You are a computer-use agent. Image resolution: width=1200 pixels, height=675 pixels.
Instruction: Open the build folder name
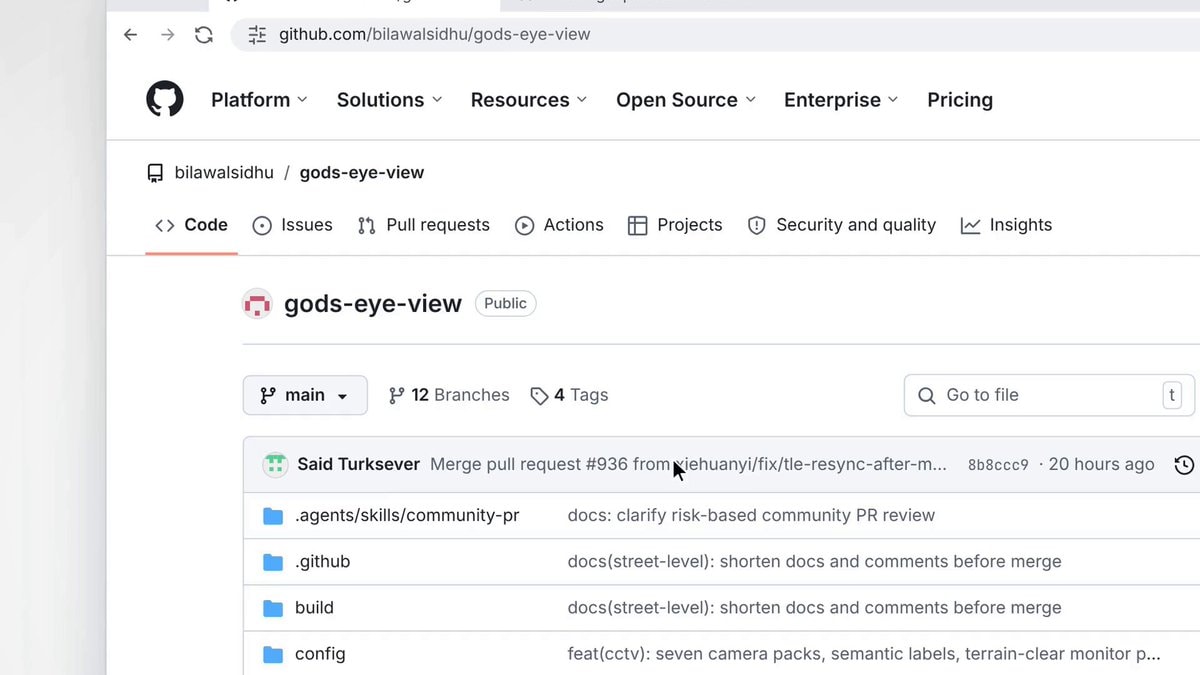314,608
